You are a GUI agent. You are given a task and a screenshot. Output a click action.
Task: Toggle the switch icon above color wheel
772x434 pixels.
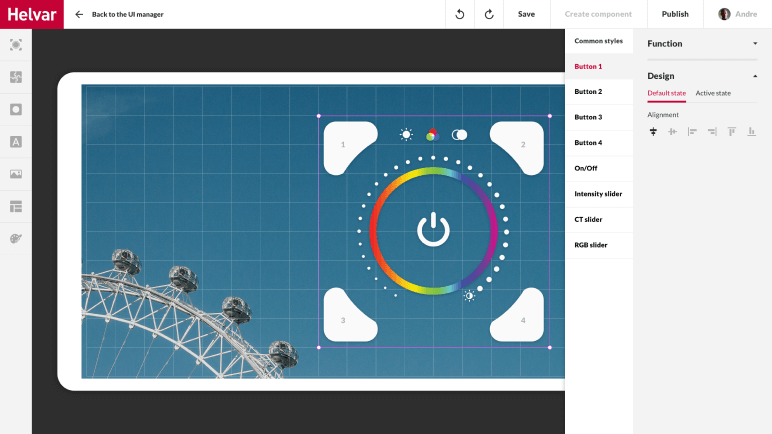tap(459, 134)
